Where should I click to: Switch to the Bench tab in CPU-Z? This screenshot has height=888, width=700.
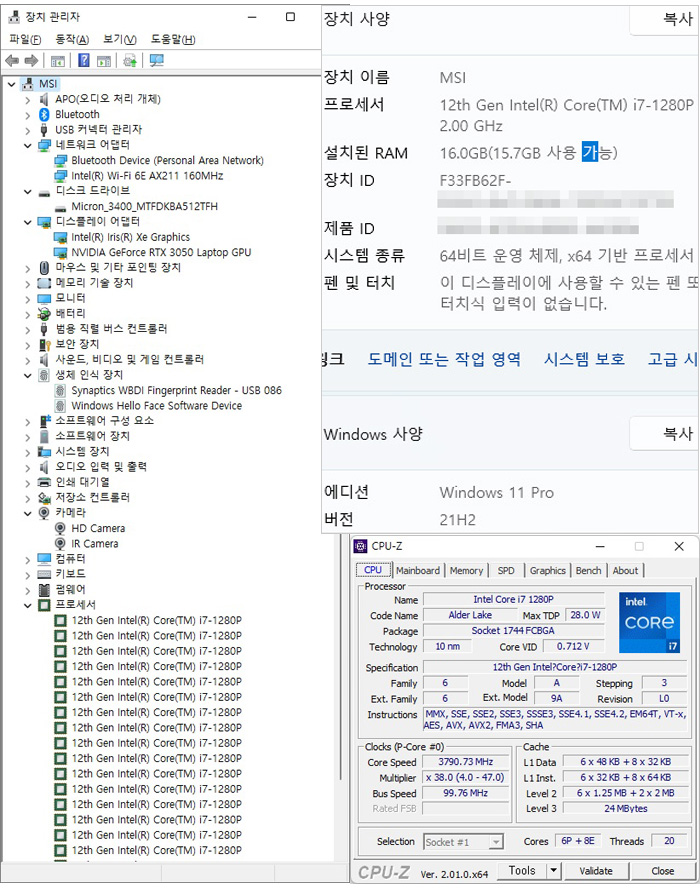point(588,570)
